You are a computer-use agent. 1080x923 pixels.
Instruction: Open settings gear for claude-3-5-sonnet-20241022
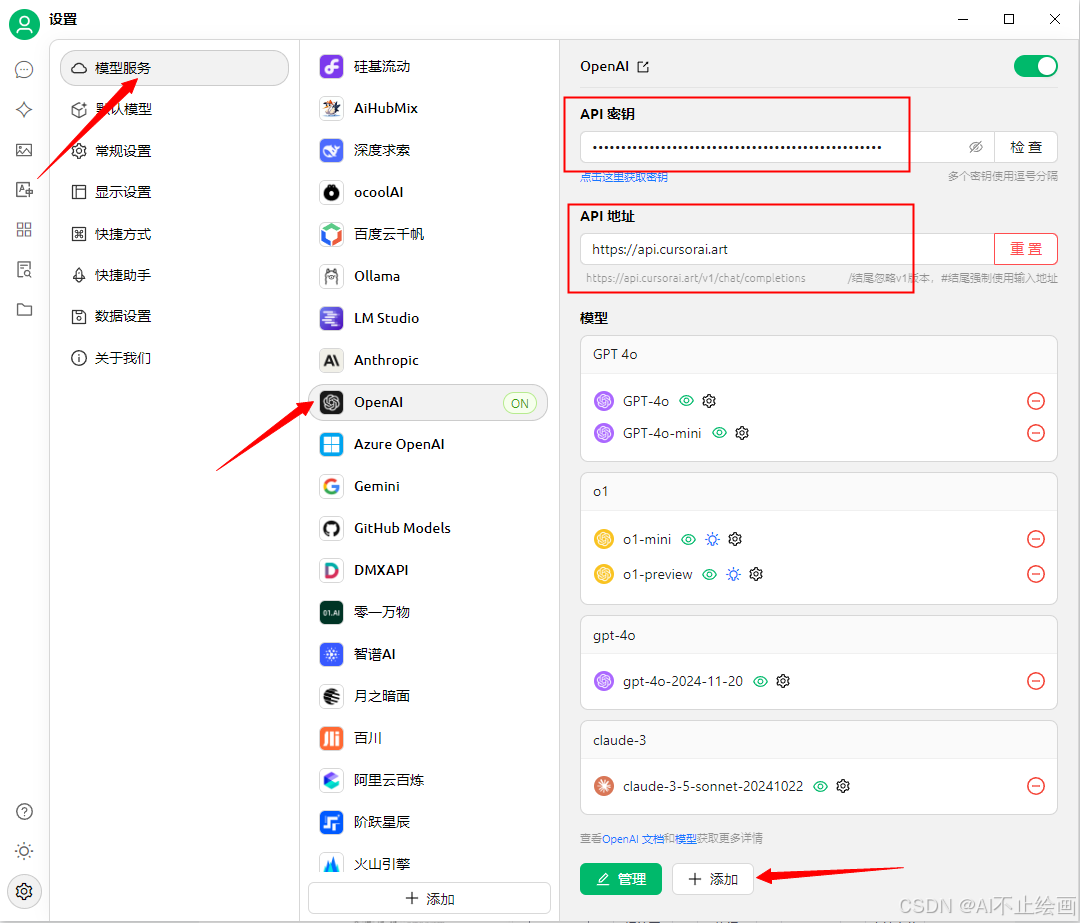843,786
